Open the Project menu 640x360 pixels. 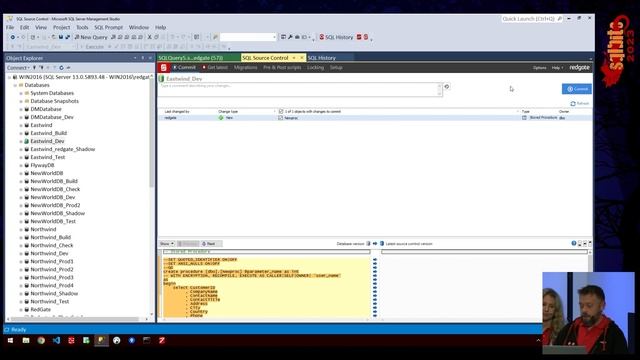pyautogui.click(x=62, y=27)
